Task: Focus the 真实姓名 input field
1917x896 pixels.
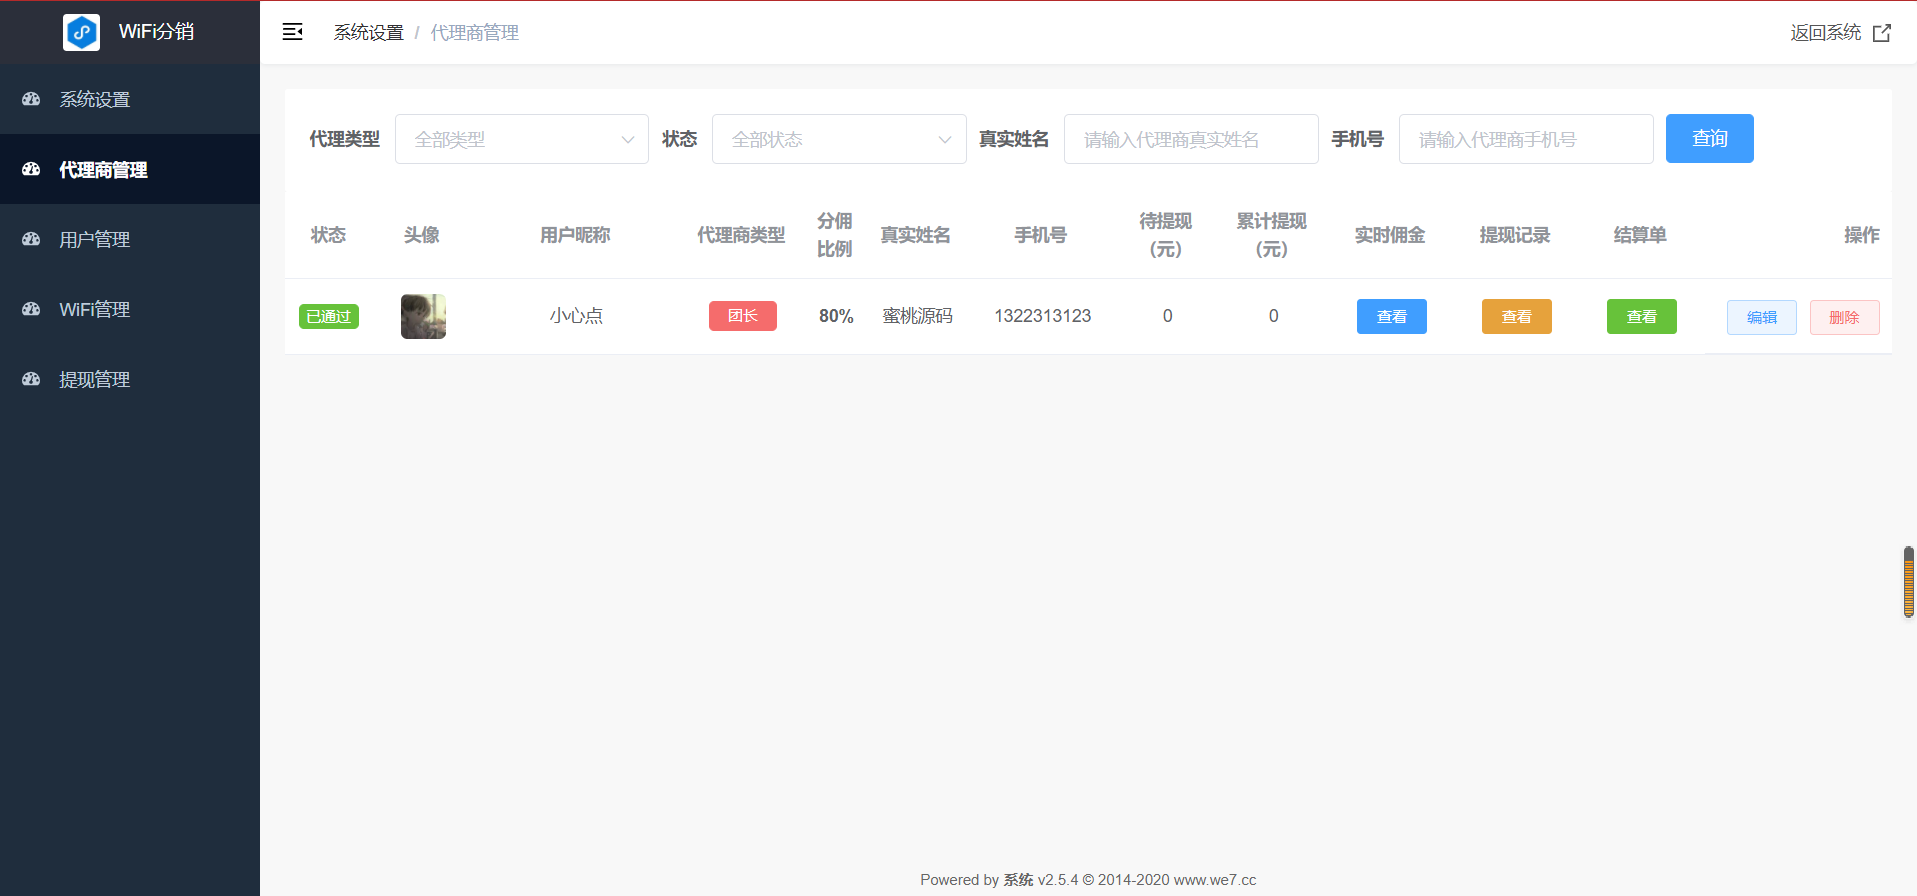Action: [1191, 139]
